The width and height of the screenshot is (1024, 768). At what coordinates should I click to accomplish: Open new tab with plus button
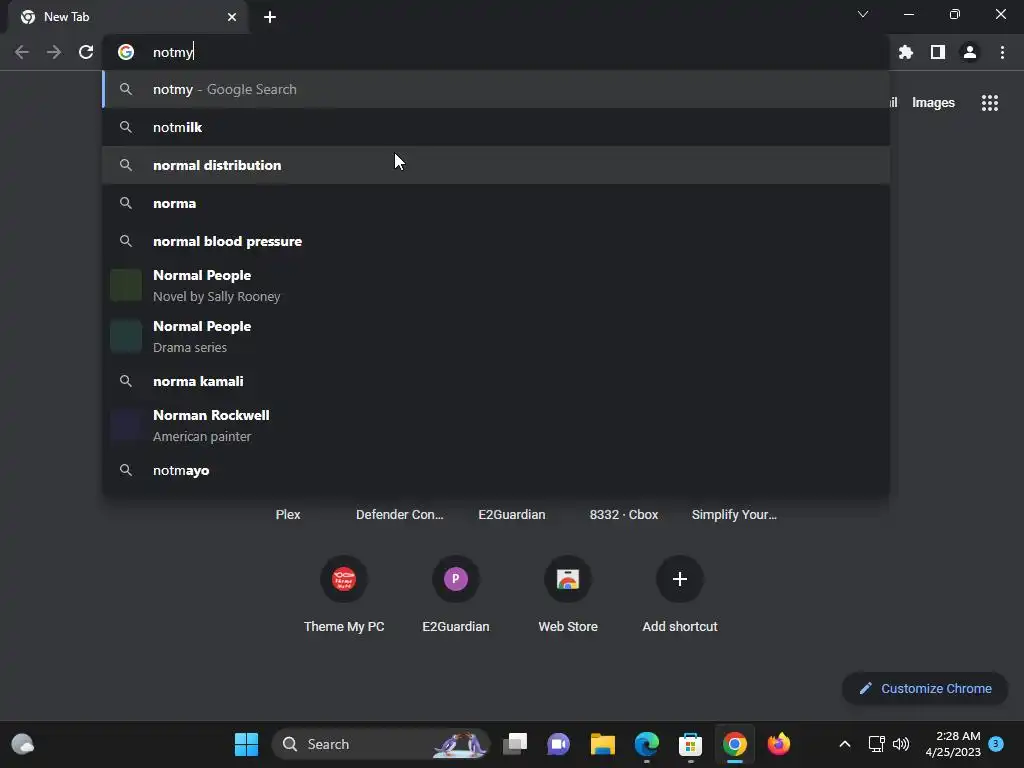tap(270, 17)
